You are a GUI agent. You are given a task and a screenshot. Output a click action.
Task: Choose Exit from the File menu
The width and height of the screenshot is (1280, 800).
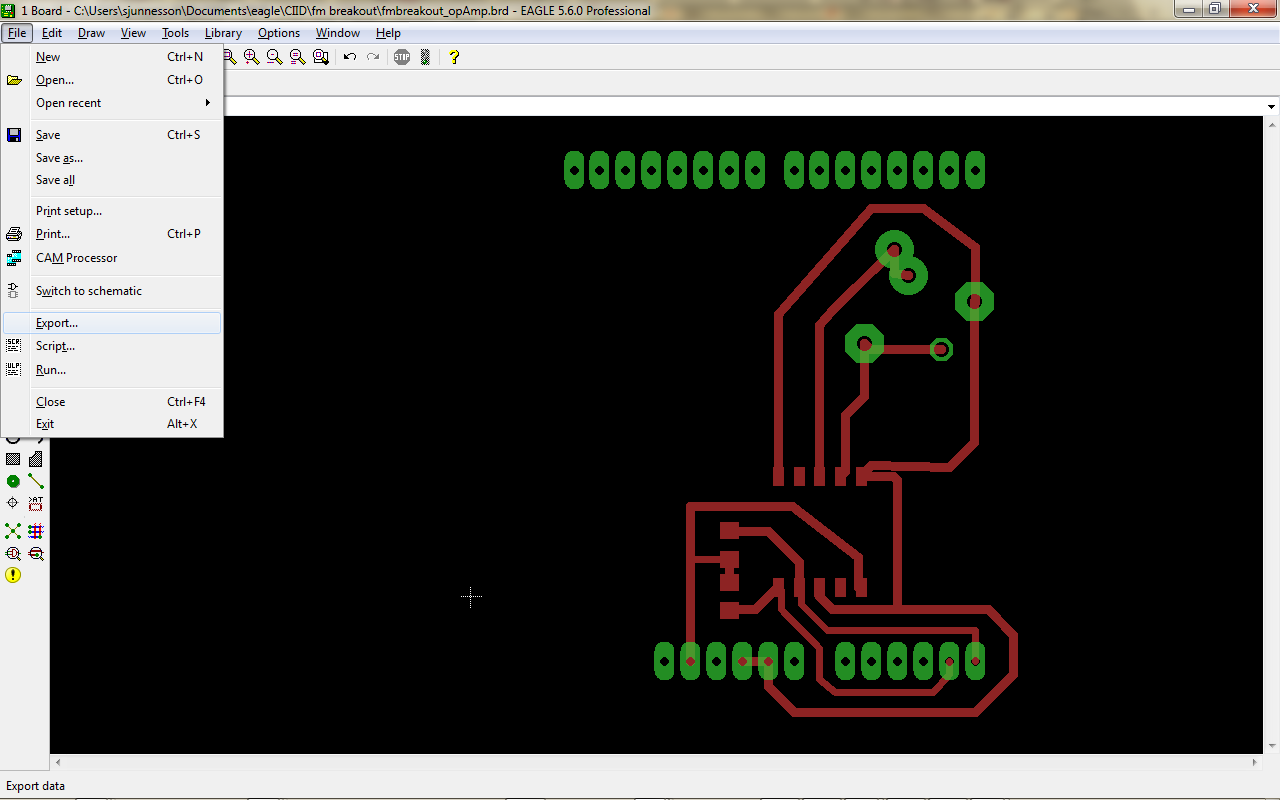[112, 424]
